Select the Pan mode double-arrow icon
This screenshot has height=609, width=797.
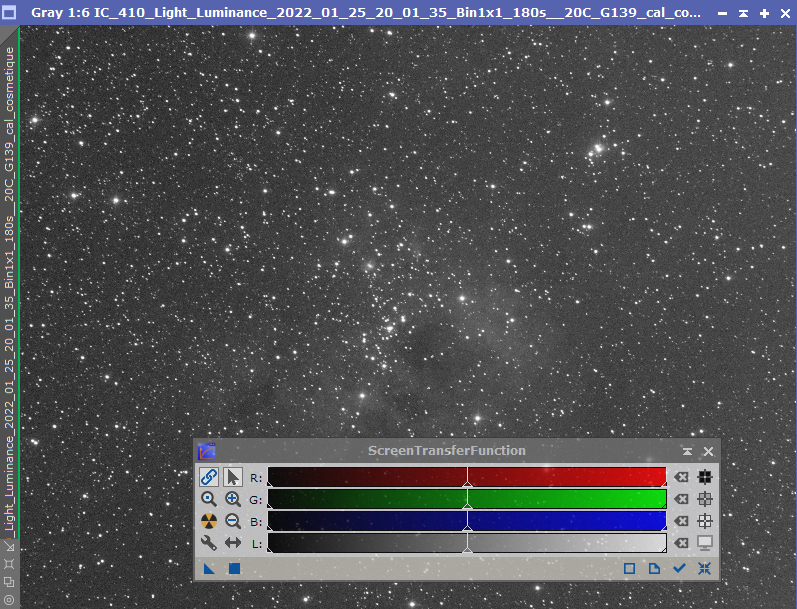[x=232, y=543]
